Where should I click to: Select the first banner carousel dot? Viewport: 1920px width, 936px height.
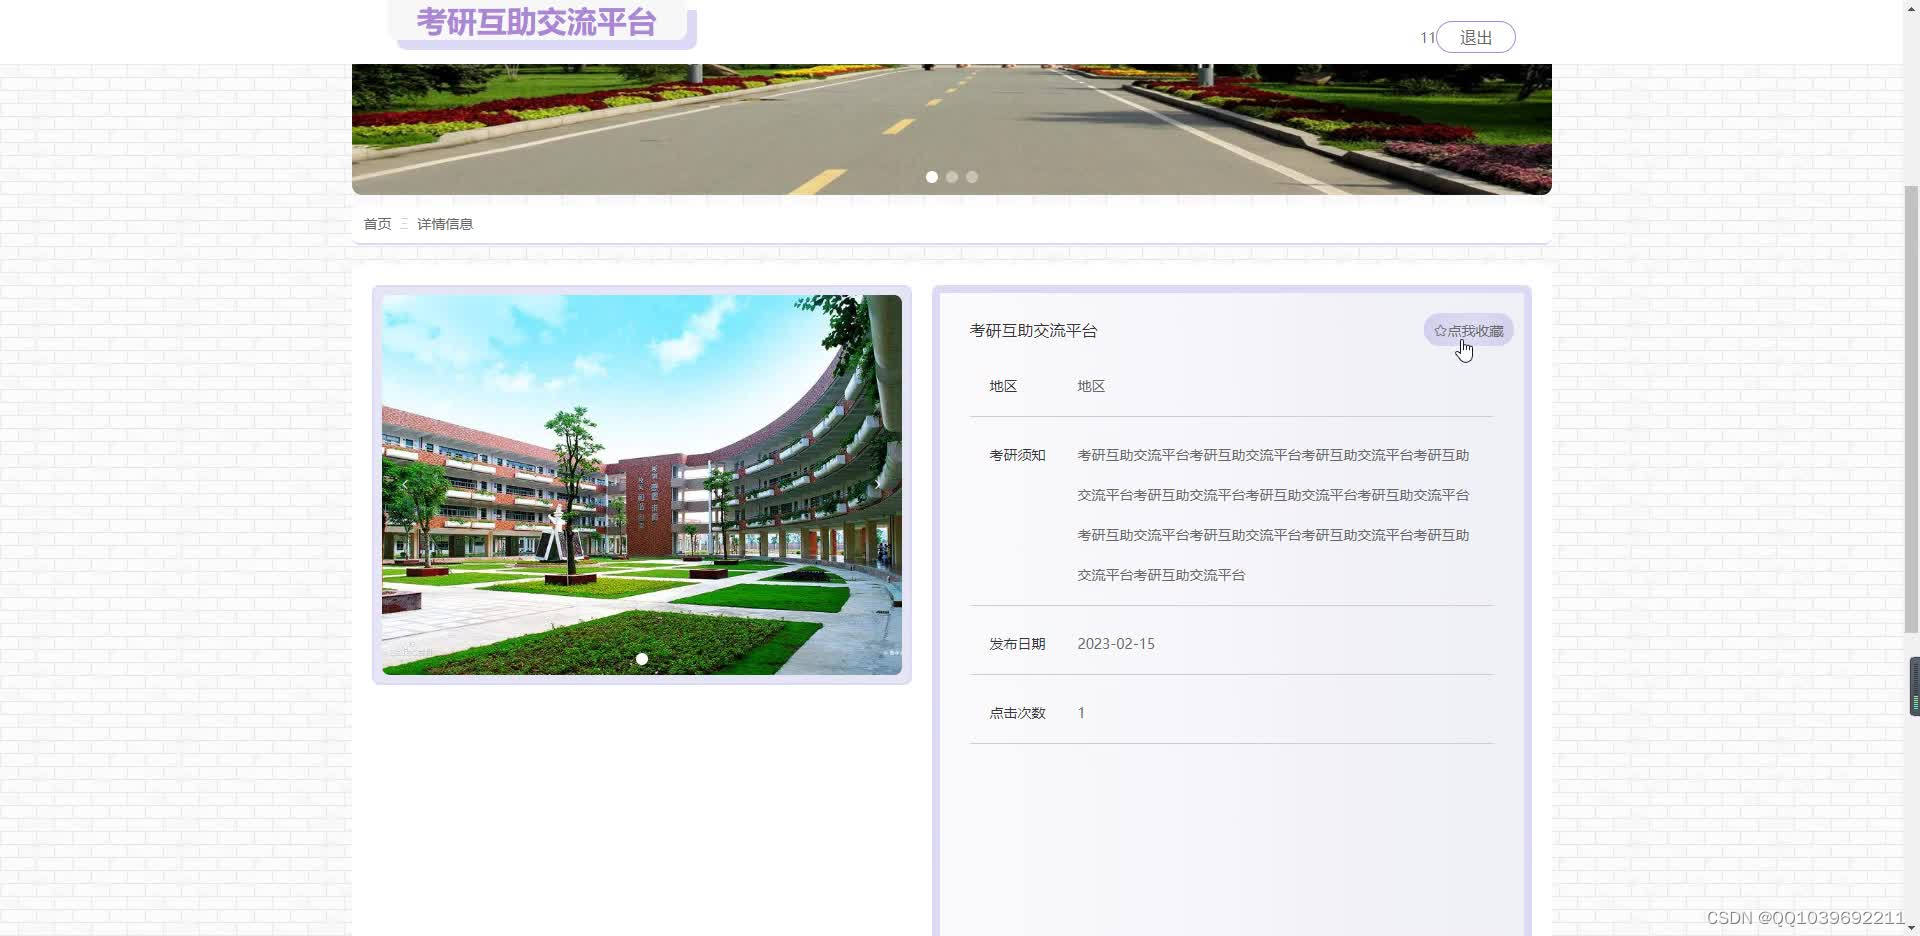[x=931, y=177]
